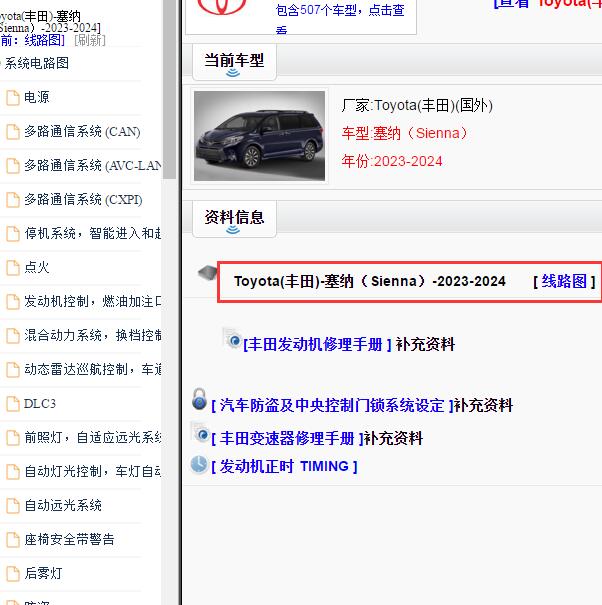Click the 刷新 refresh link
The height and width of the screenshot is (605, 602).
90,40
